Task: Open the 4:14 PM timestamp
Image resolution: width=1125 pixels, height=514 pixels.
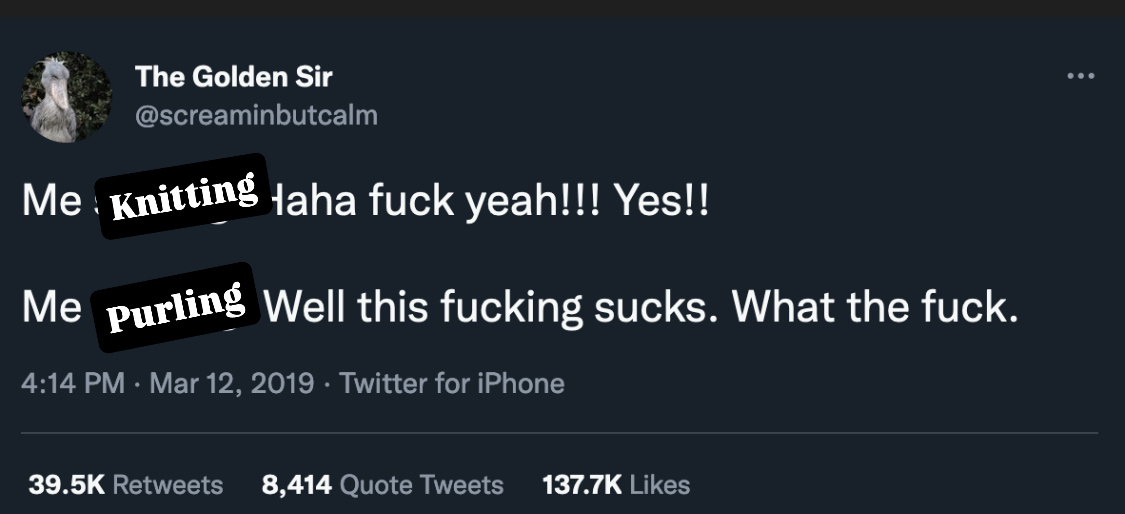Action: (x=72, y=383)
